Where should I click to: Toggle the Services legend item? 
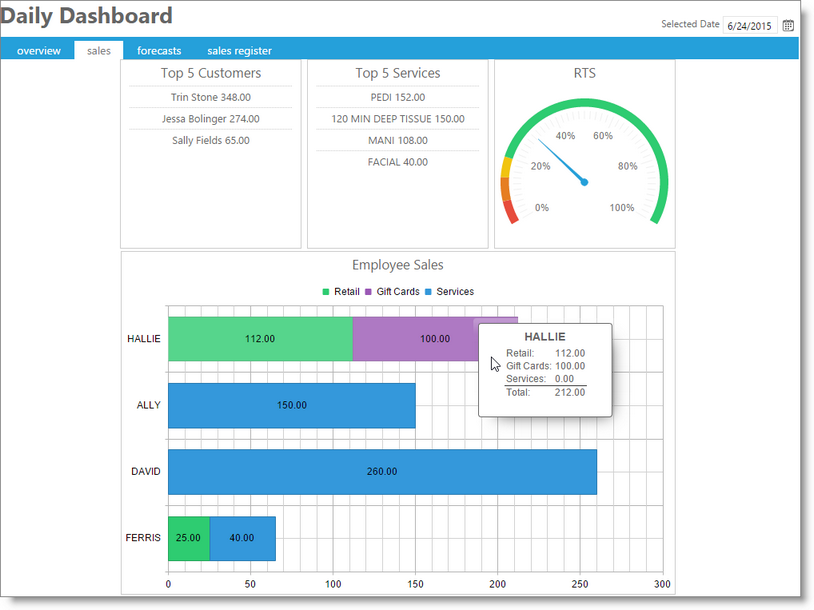point(450,292)
